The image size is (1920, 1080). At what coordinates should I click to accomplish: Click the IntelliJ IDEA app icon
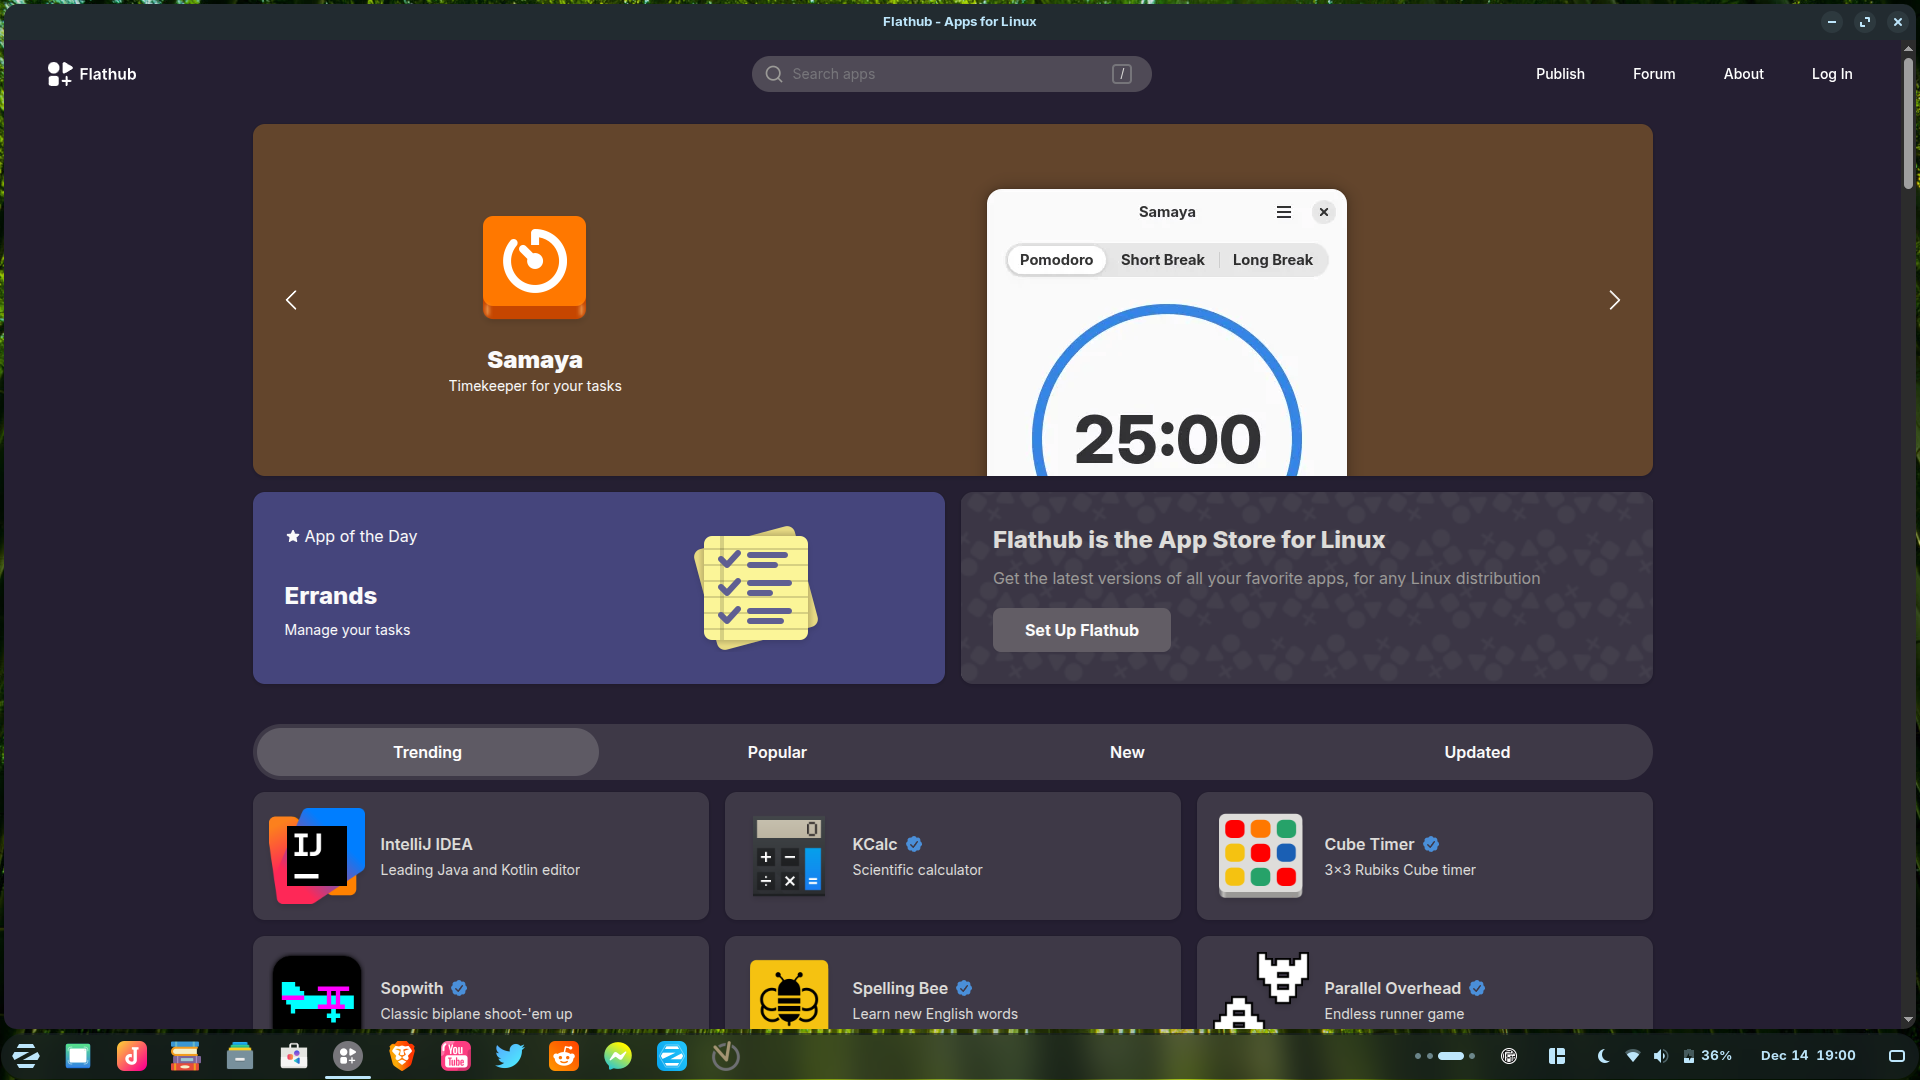(316, 855)
